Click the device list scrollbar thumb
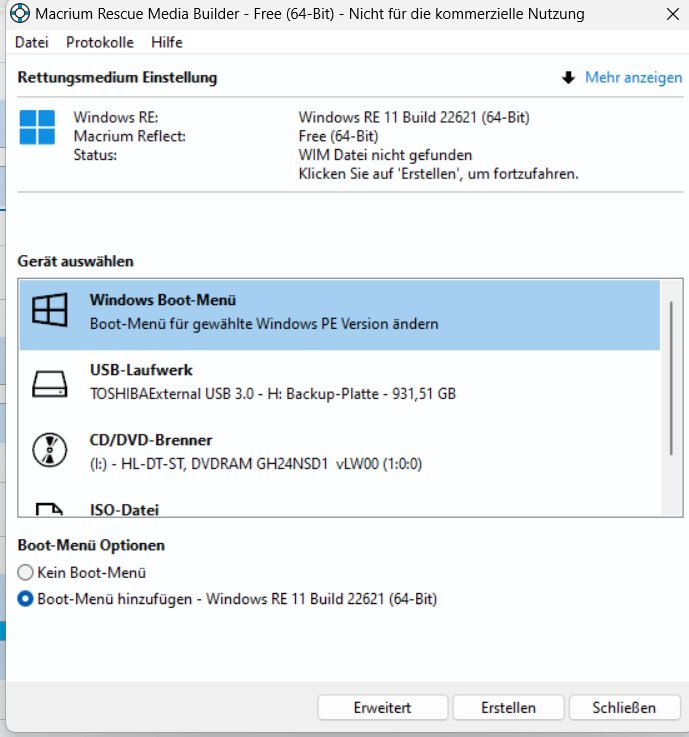The image size is (689, 737). coord(671,378)
